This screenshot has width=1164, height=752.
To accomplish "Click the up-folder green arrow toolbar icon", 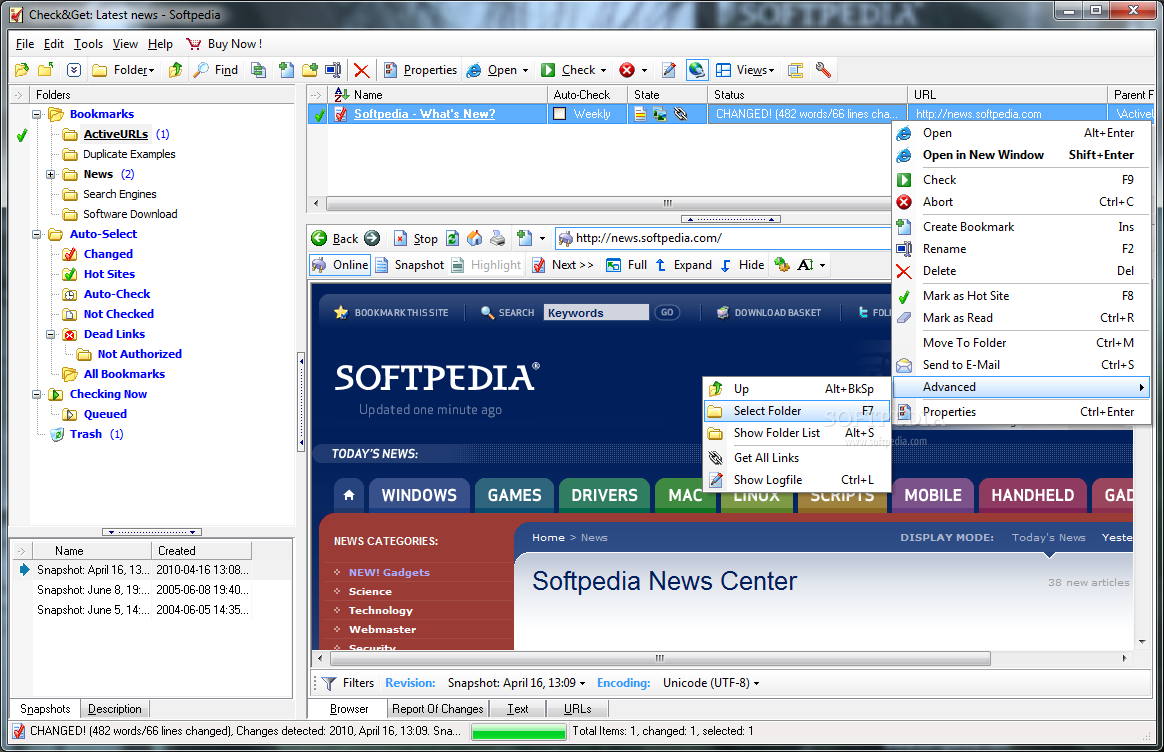I will (x=175, y=70).
